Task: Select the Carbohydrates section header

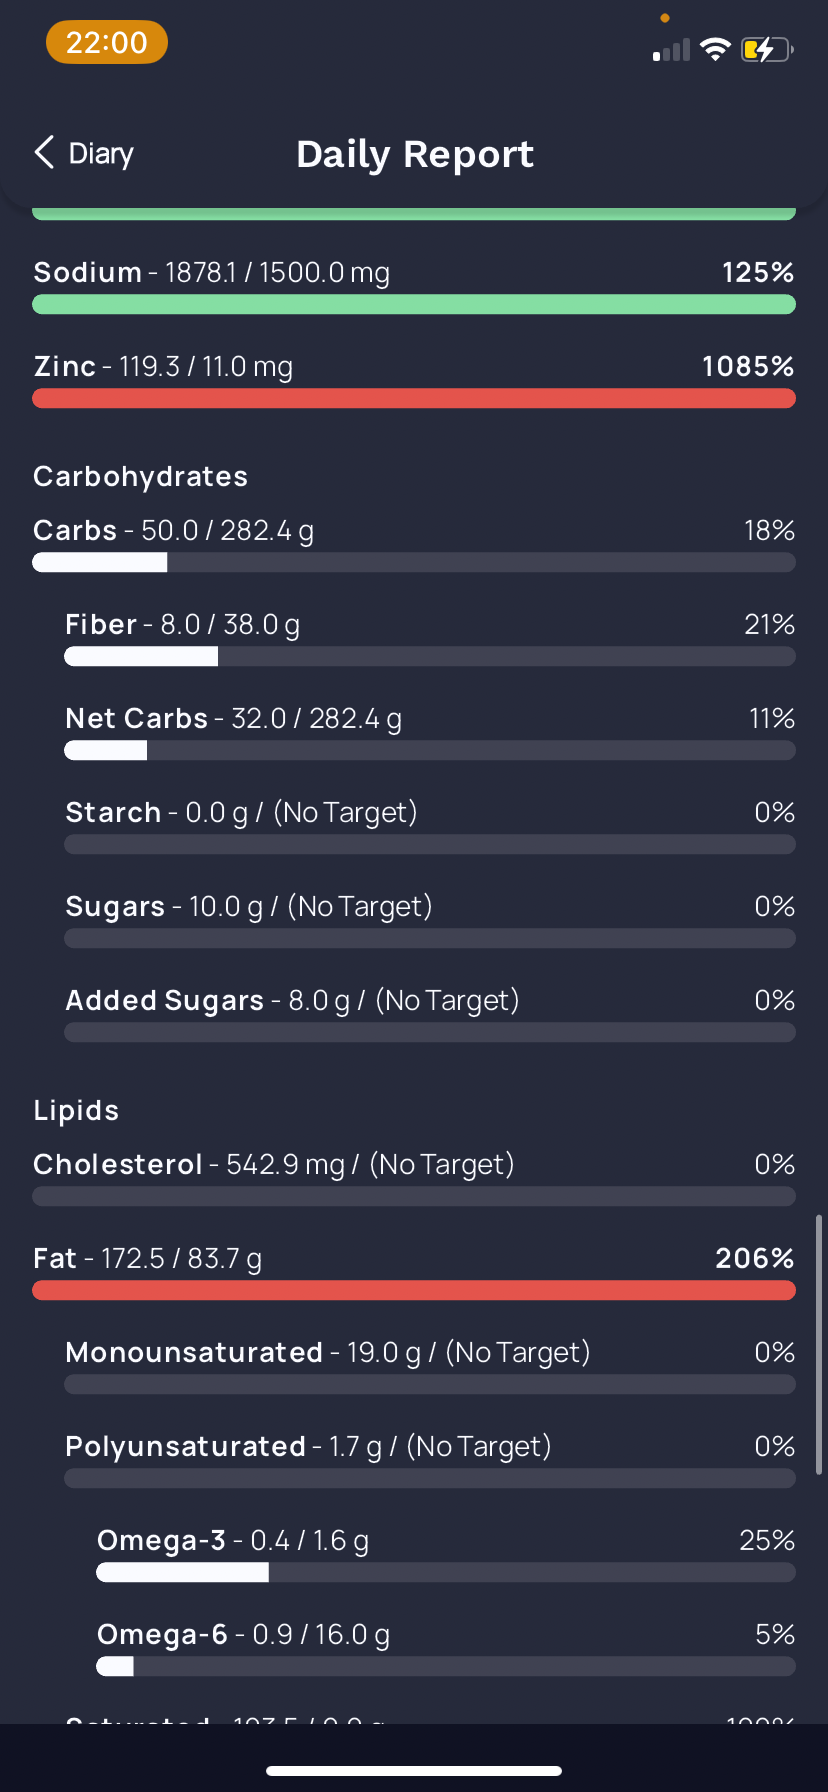Action: [x=140, y=477]
